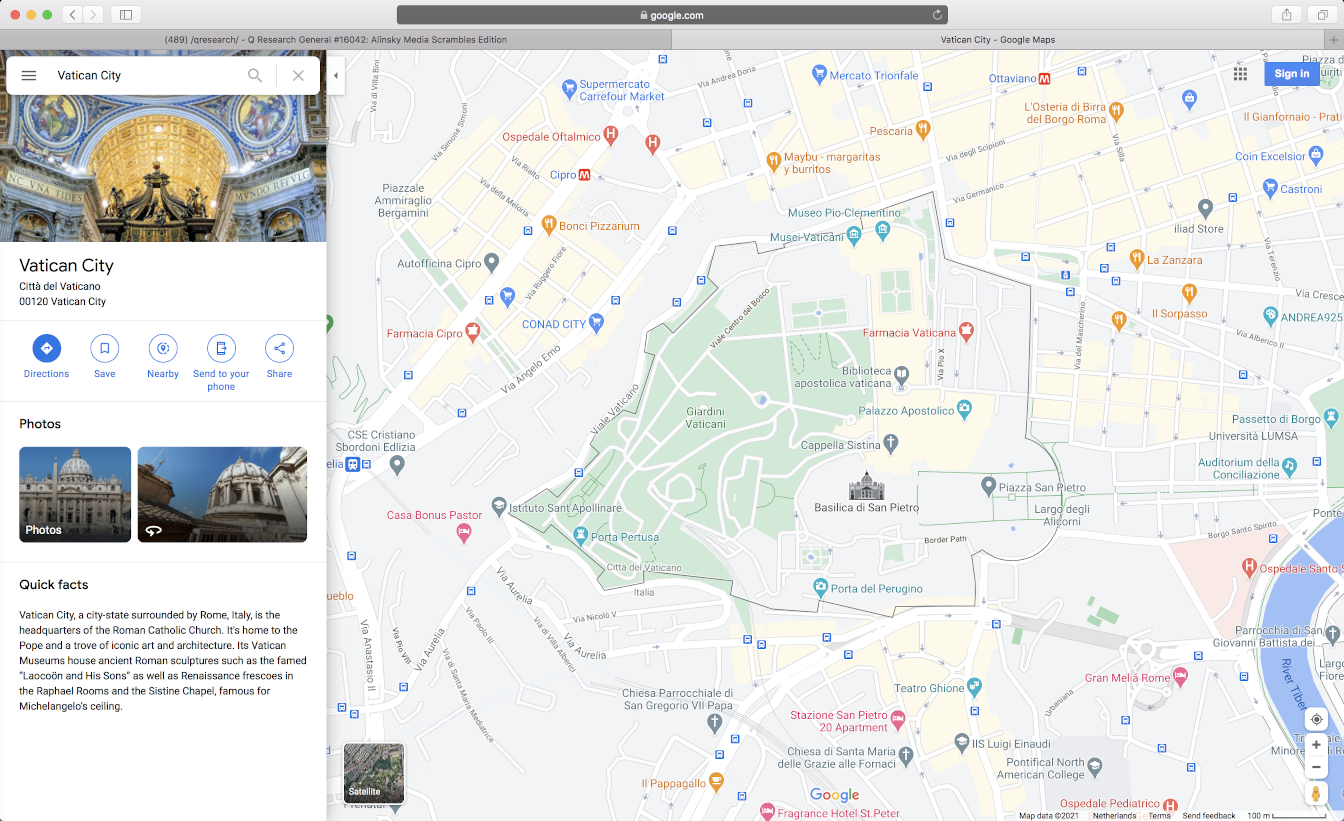Select the Musei Vaticani map marker
The image size is (1344, 821).
pyautogui.click(x=853, y=236)
